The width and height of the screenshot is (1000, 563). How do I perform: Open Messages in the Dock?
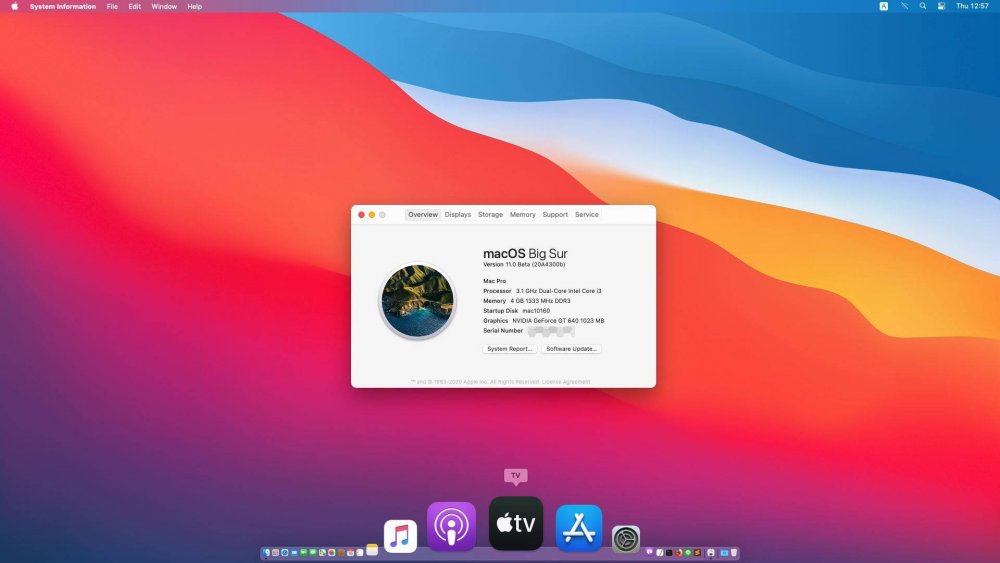tap(312, 552)
